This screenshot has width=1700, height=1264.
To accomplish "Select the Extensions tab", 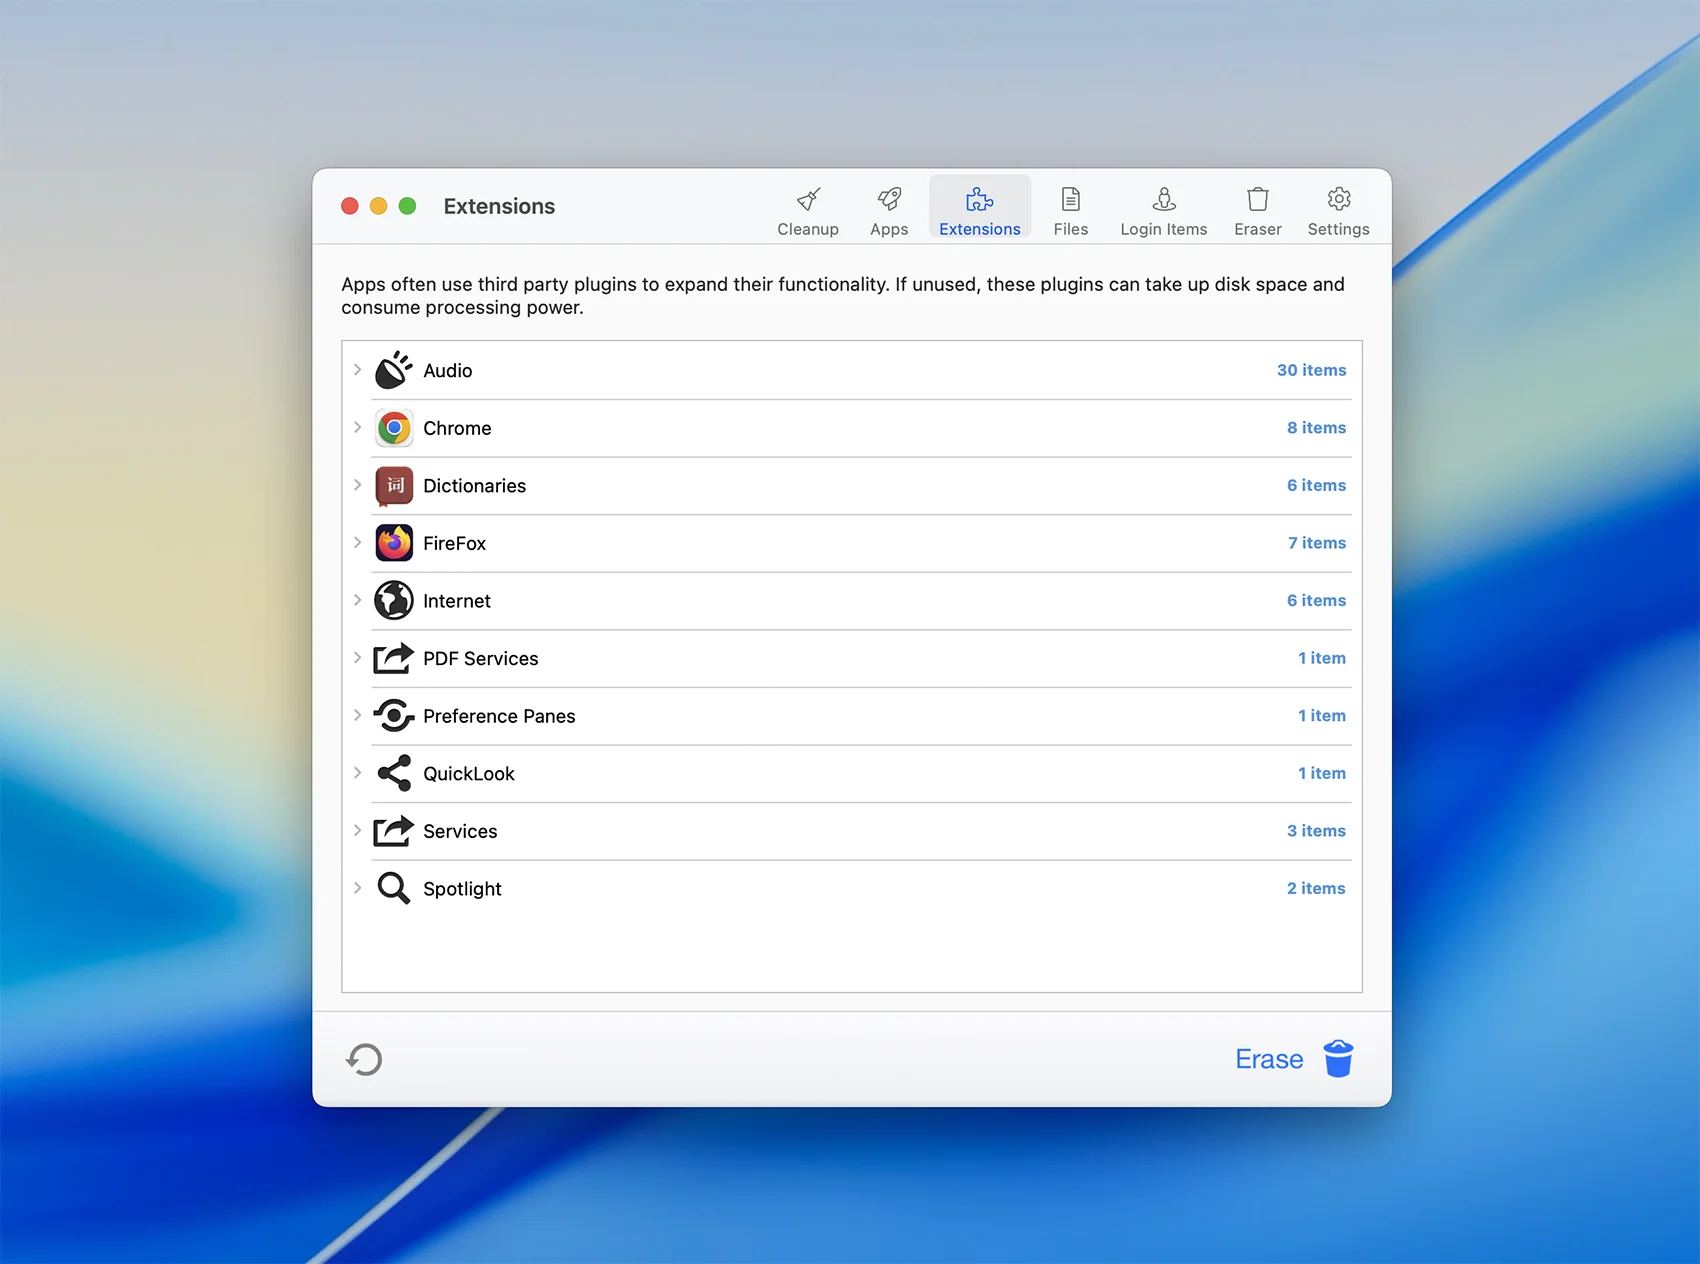I will coord(979,211).
